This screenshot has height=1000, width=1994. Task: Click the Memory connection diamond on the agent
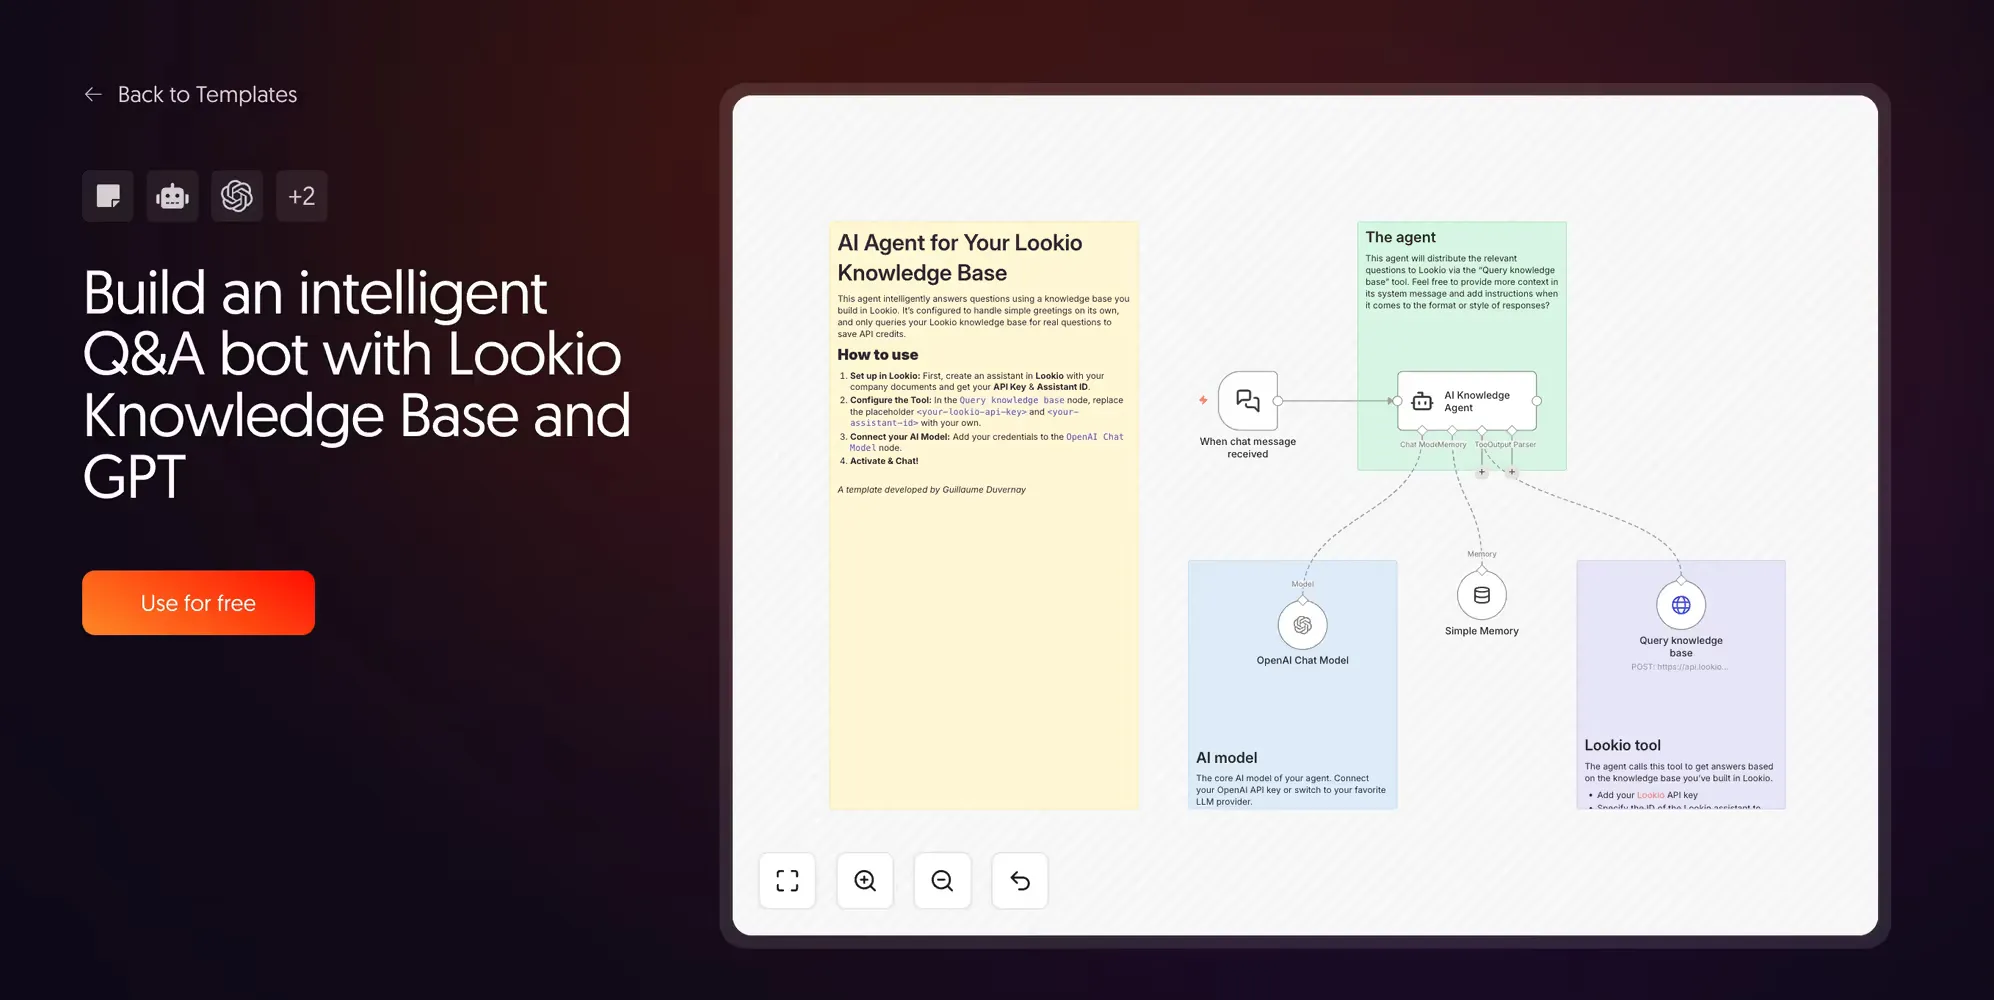pyautogui.click(x=1452, y=429)
